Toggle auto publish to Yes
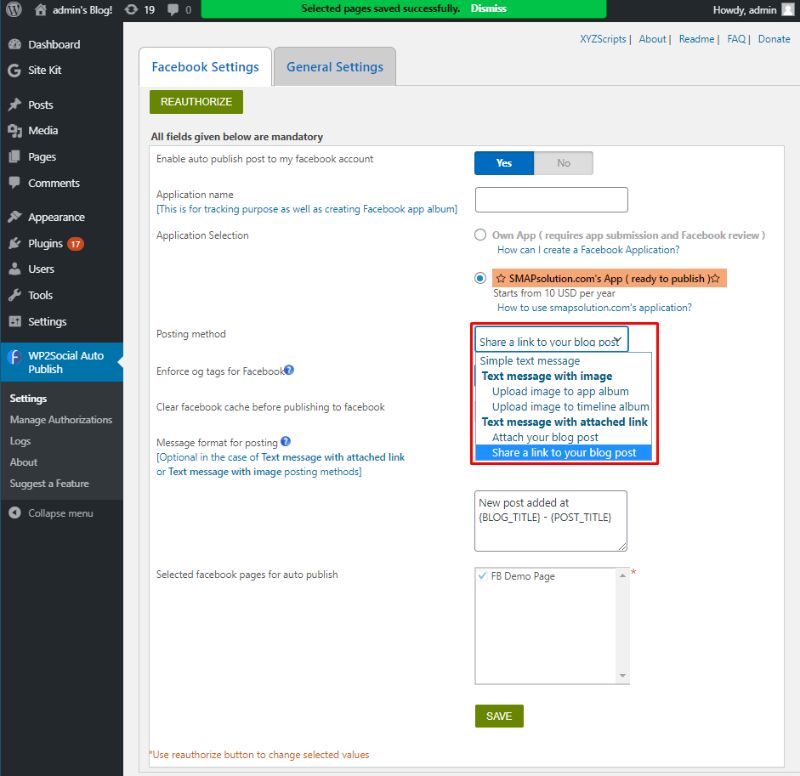Image resolution: width=800 pixels, height=776 pixels. click(504, 163)
